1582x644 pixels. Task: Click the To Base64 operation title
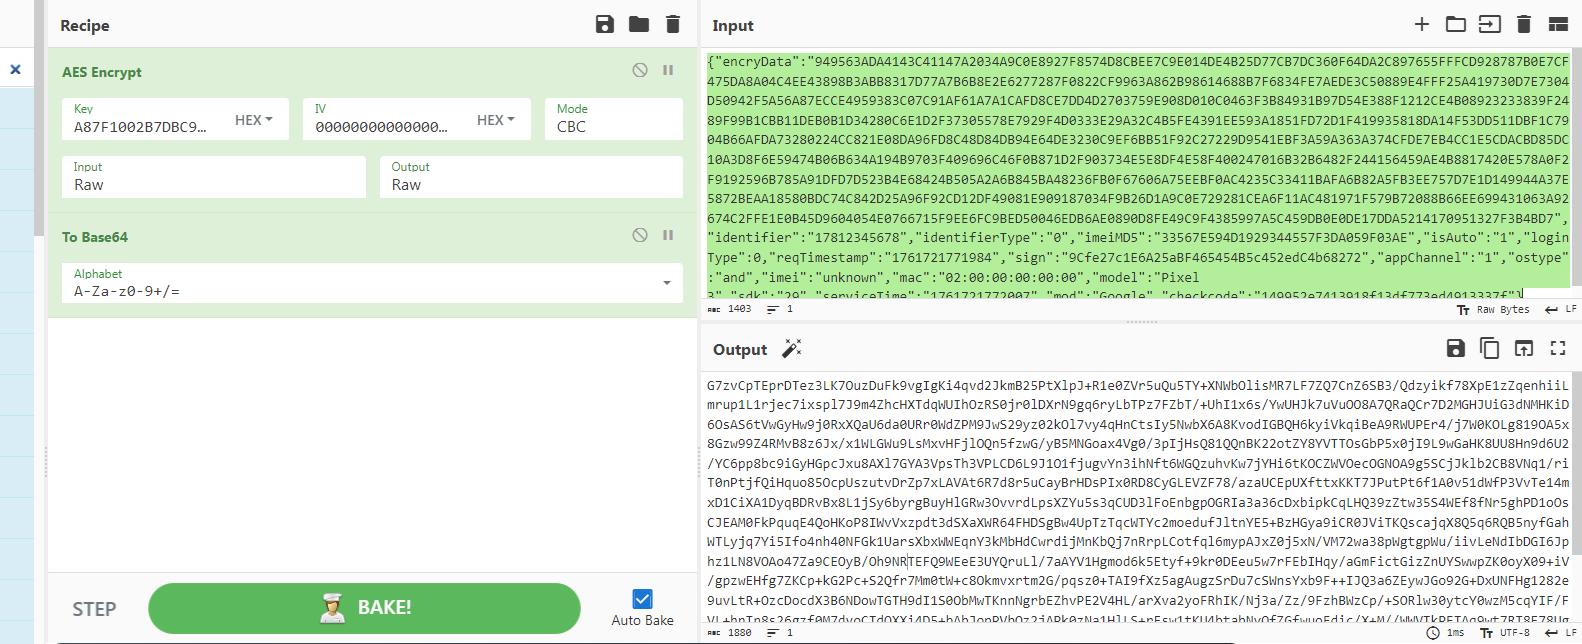95,237
